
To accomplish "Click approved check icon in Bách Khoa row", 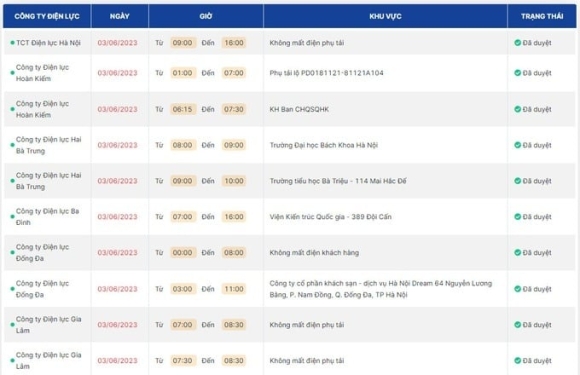I will click(x=517, y=145).
